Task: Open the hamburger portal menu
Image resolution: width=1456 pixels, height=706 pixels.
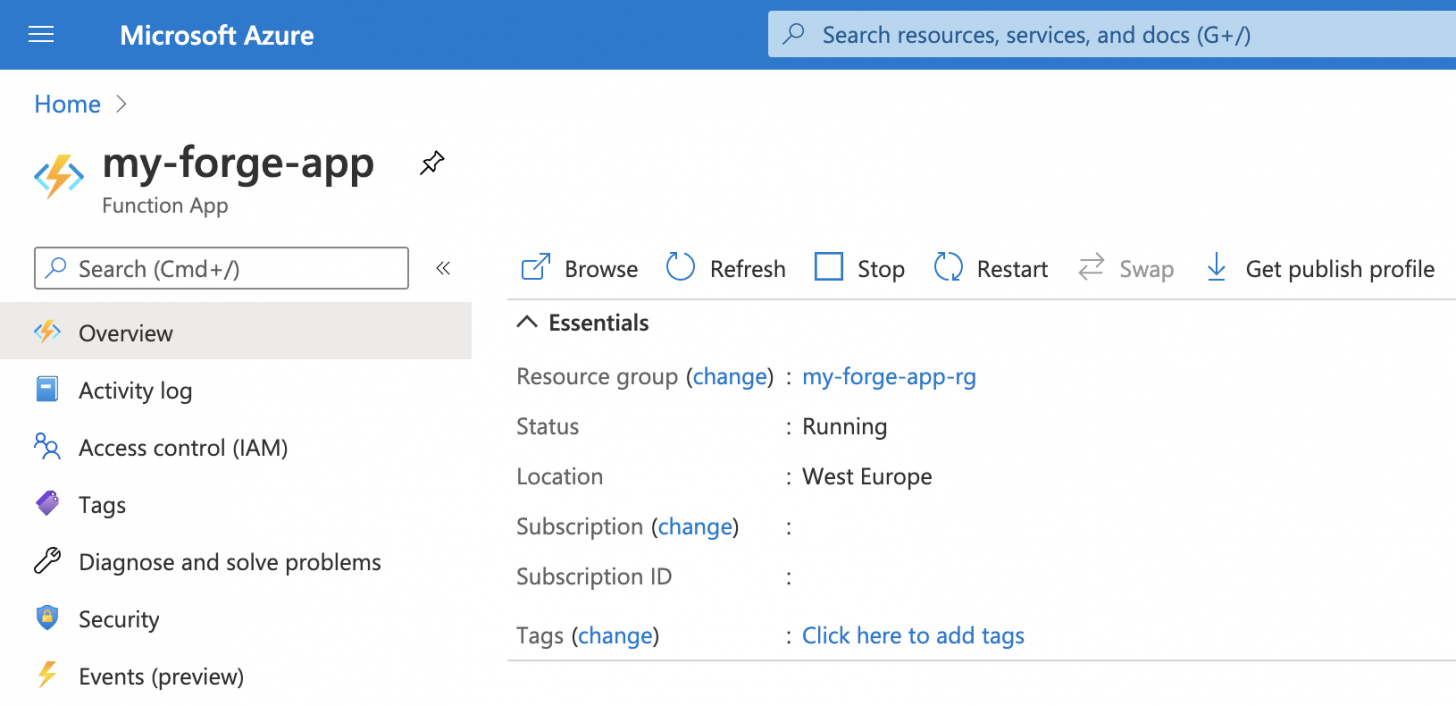Action: [41, 35]
